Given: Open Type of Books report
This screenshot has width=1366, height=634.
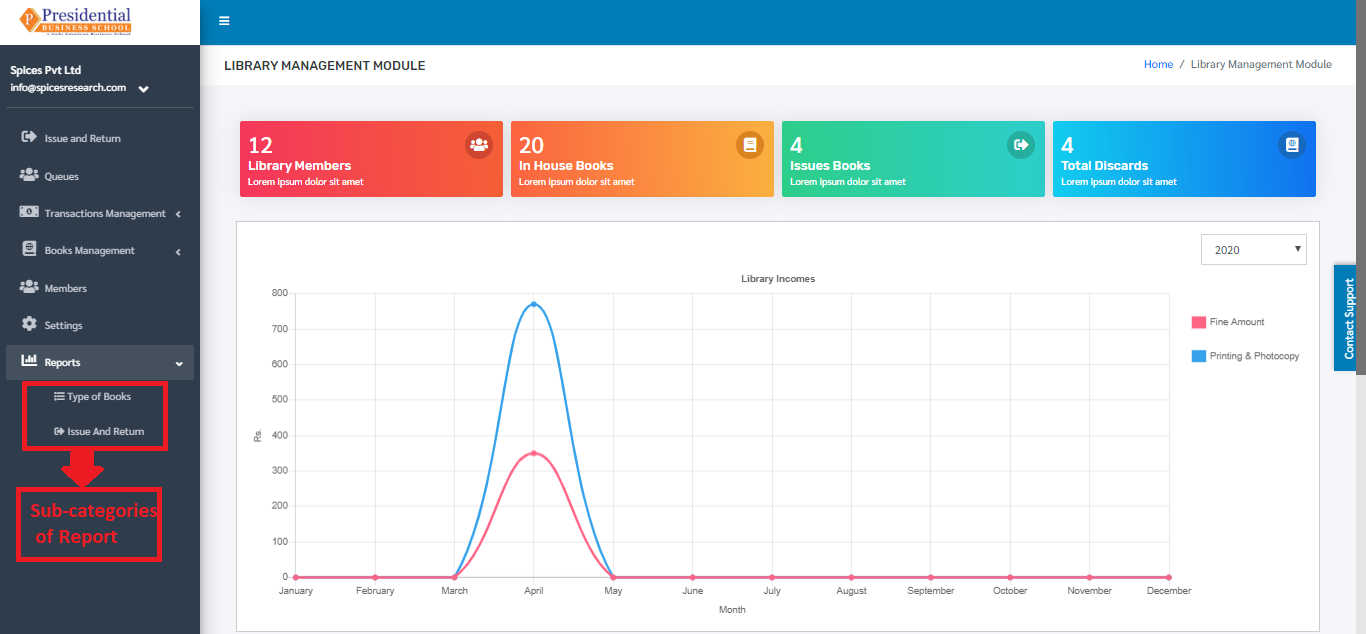Looking at the screenshot, I should pyautogui.click(x=93, y=397).
